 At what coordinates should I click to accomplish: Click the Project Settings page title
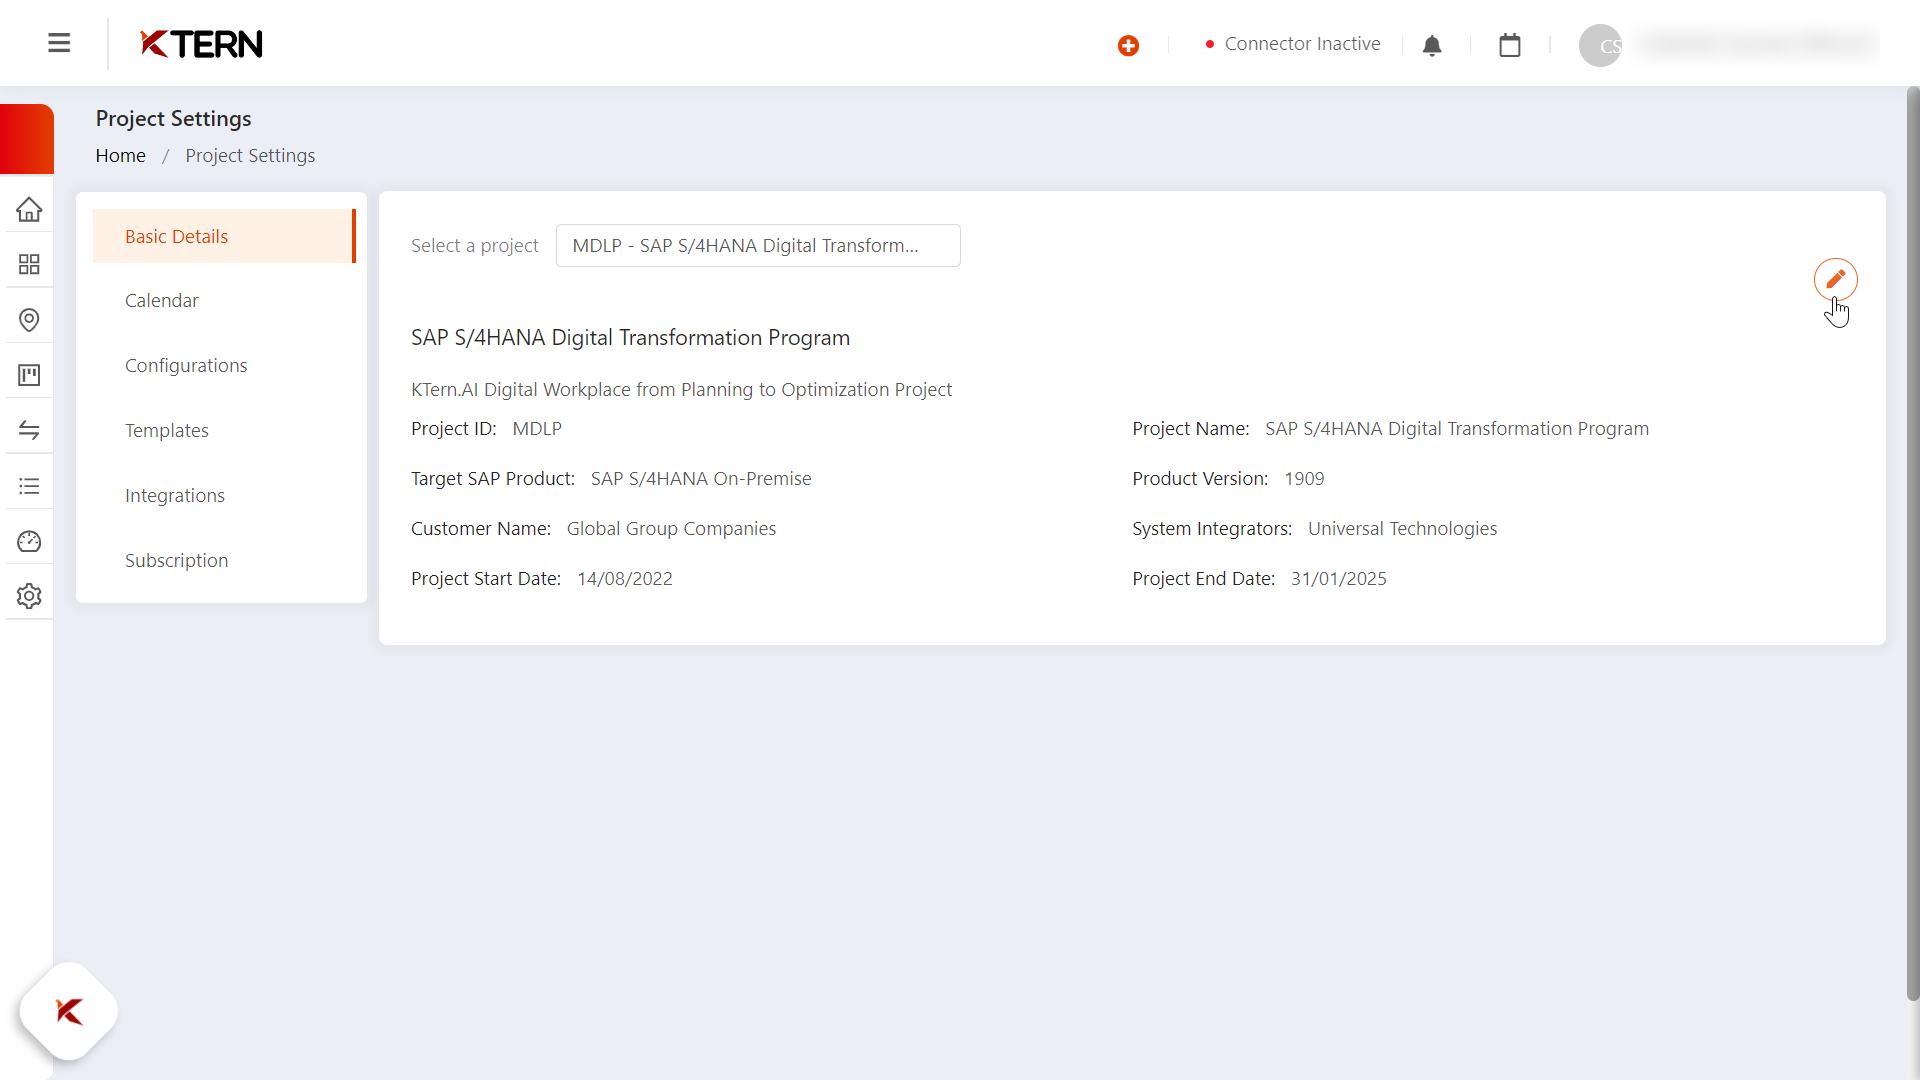click(173, 119)
